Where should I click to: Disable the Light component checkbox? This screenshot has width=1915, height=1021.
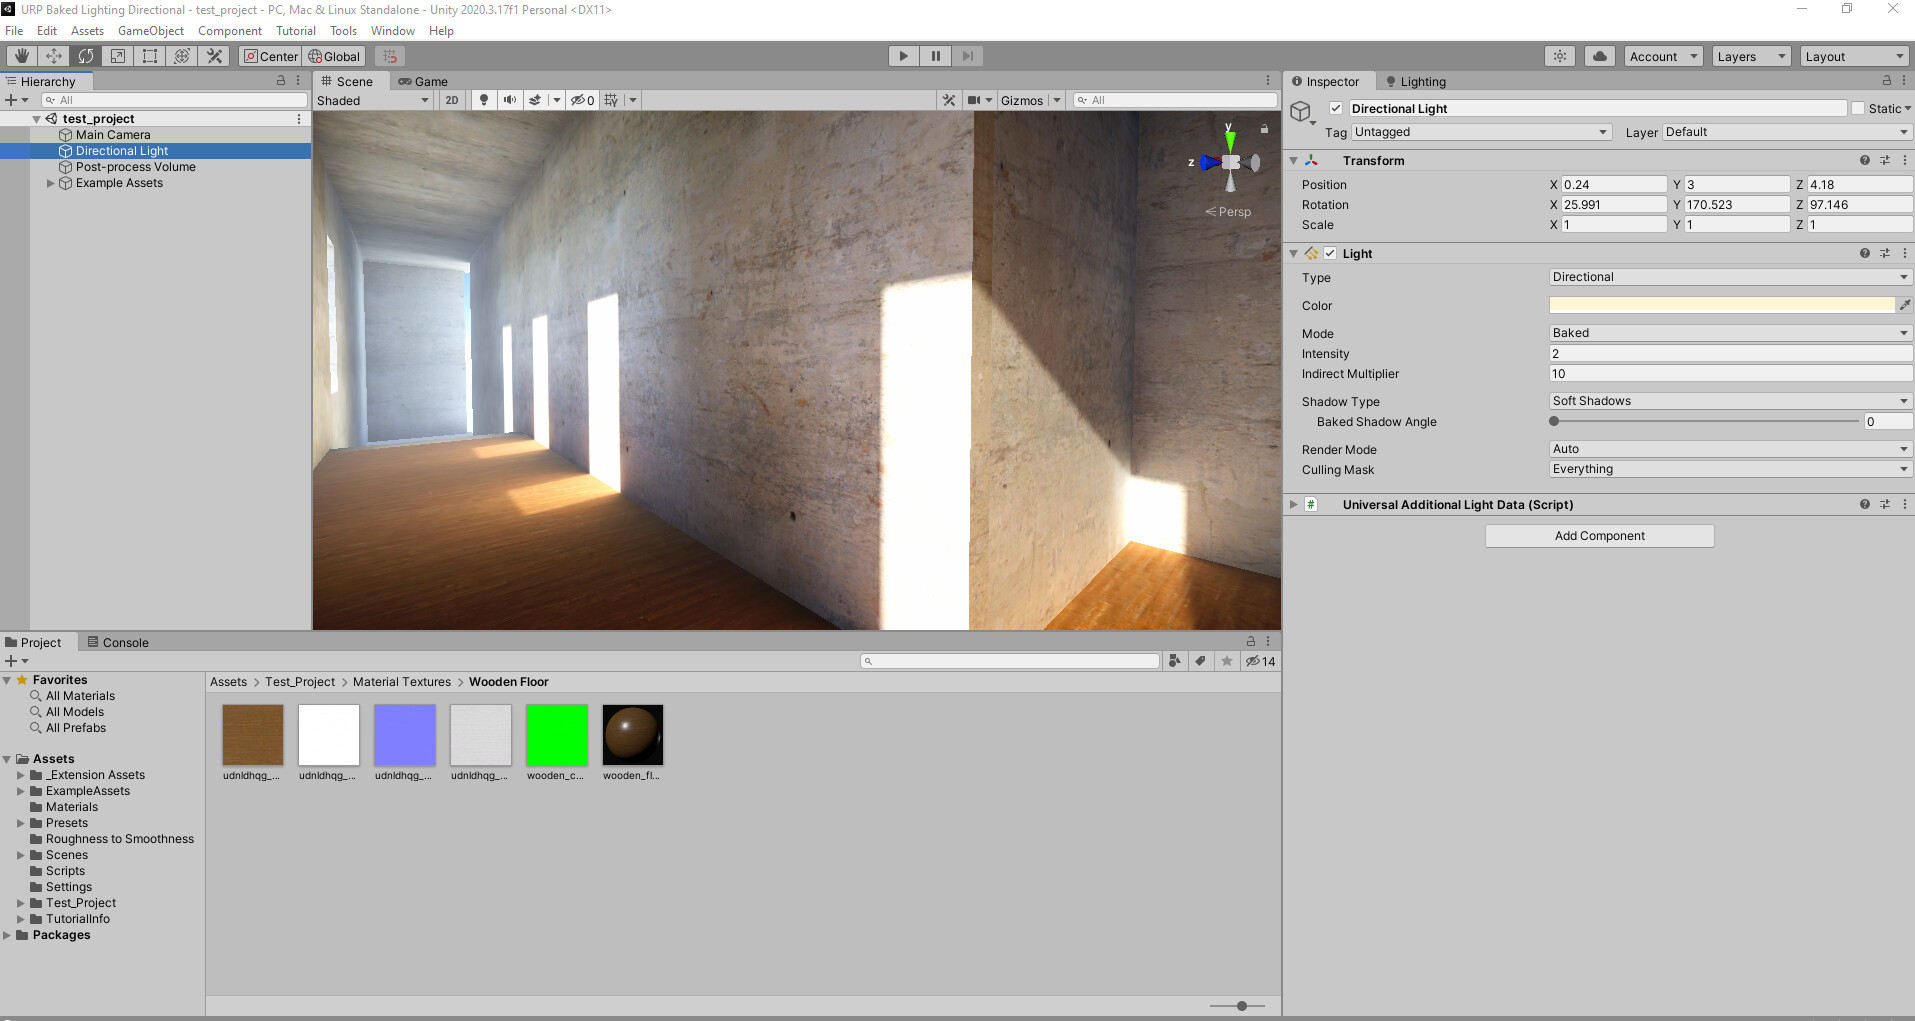pos(1330,253)
